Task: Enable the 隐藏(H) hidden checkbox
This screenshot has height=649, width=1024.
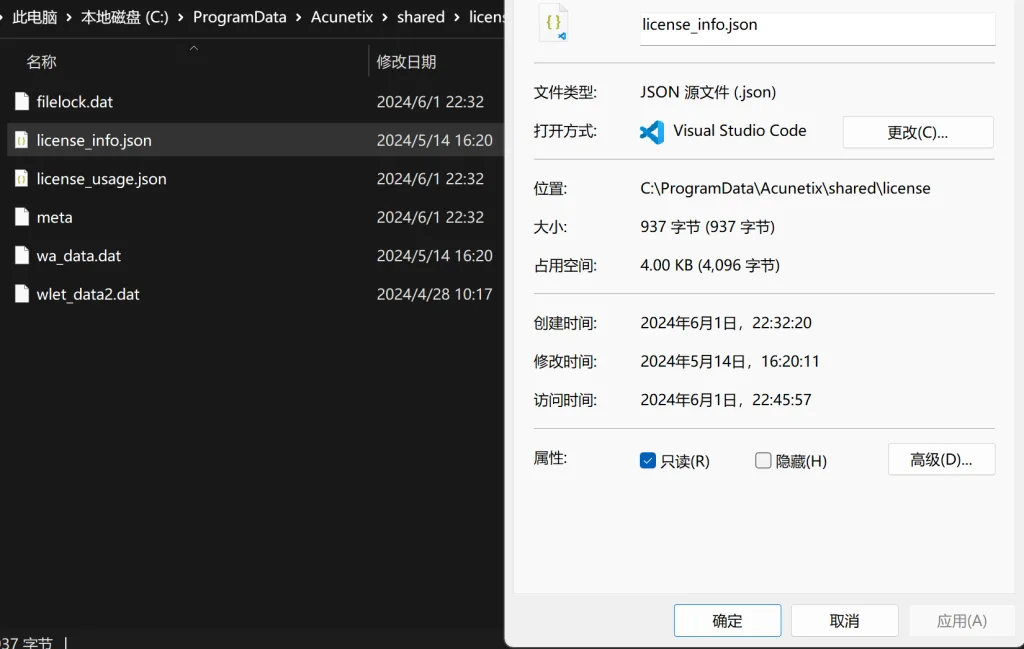Action: pyautogui.click(x=763, y=460)
